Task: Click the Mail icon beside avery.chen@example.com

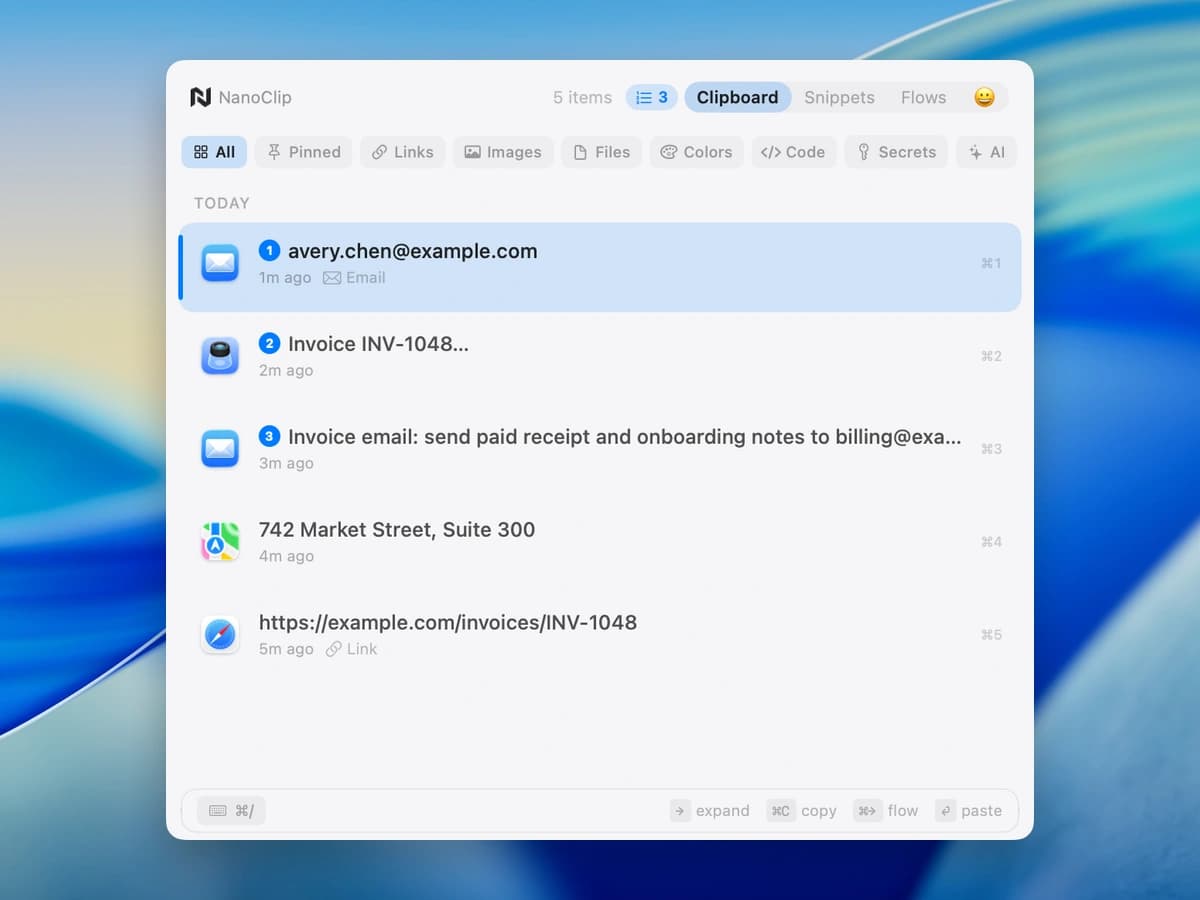Action: pyautogui.click(x=220, y=263)
